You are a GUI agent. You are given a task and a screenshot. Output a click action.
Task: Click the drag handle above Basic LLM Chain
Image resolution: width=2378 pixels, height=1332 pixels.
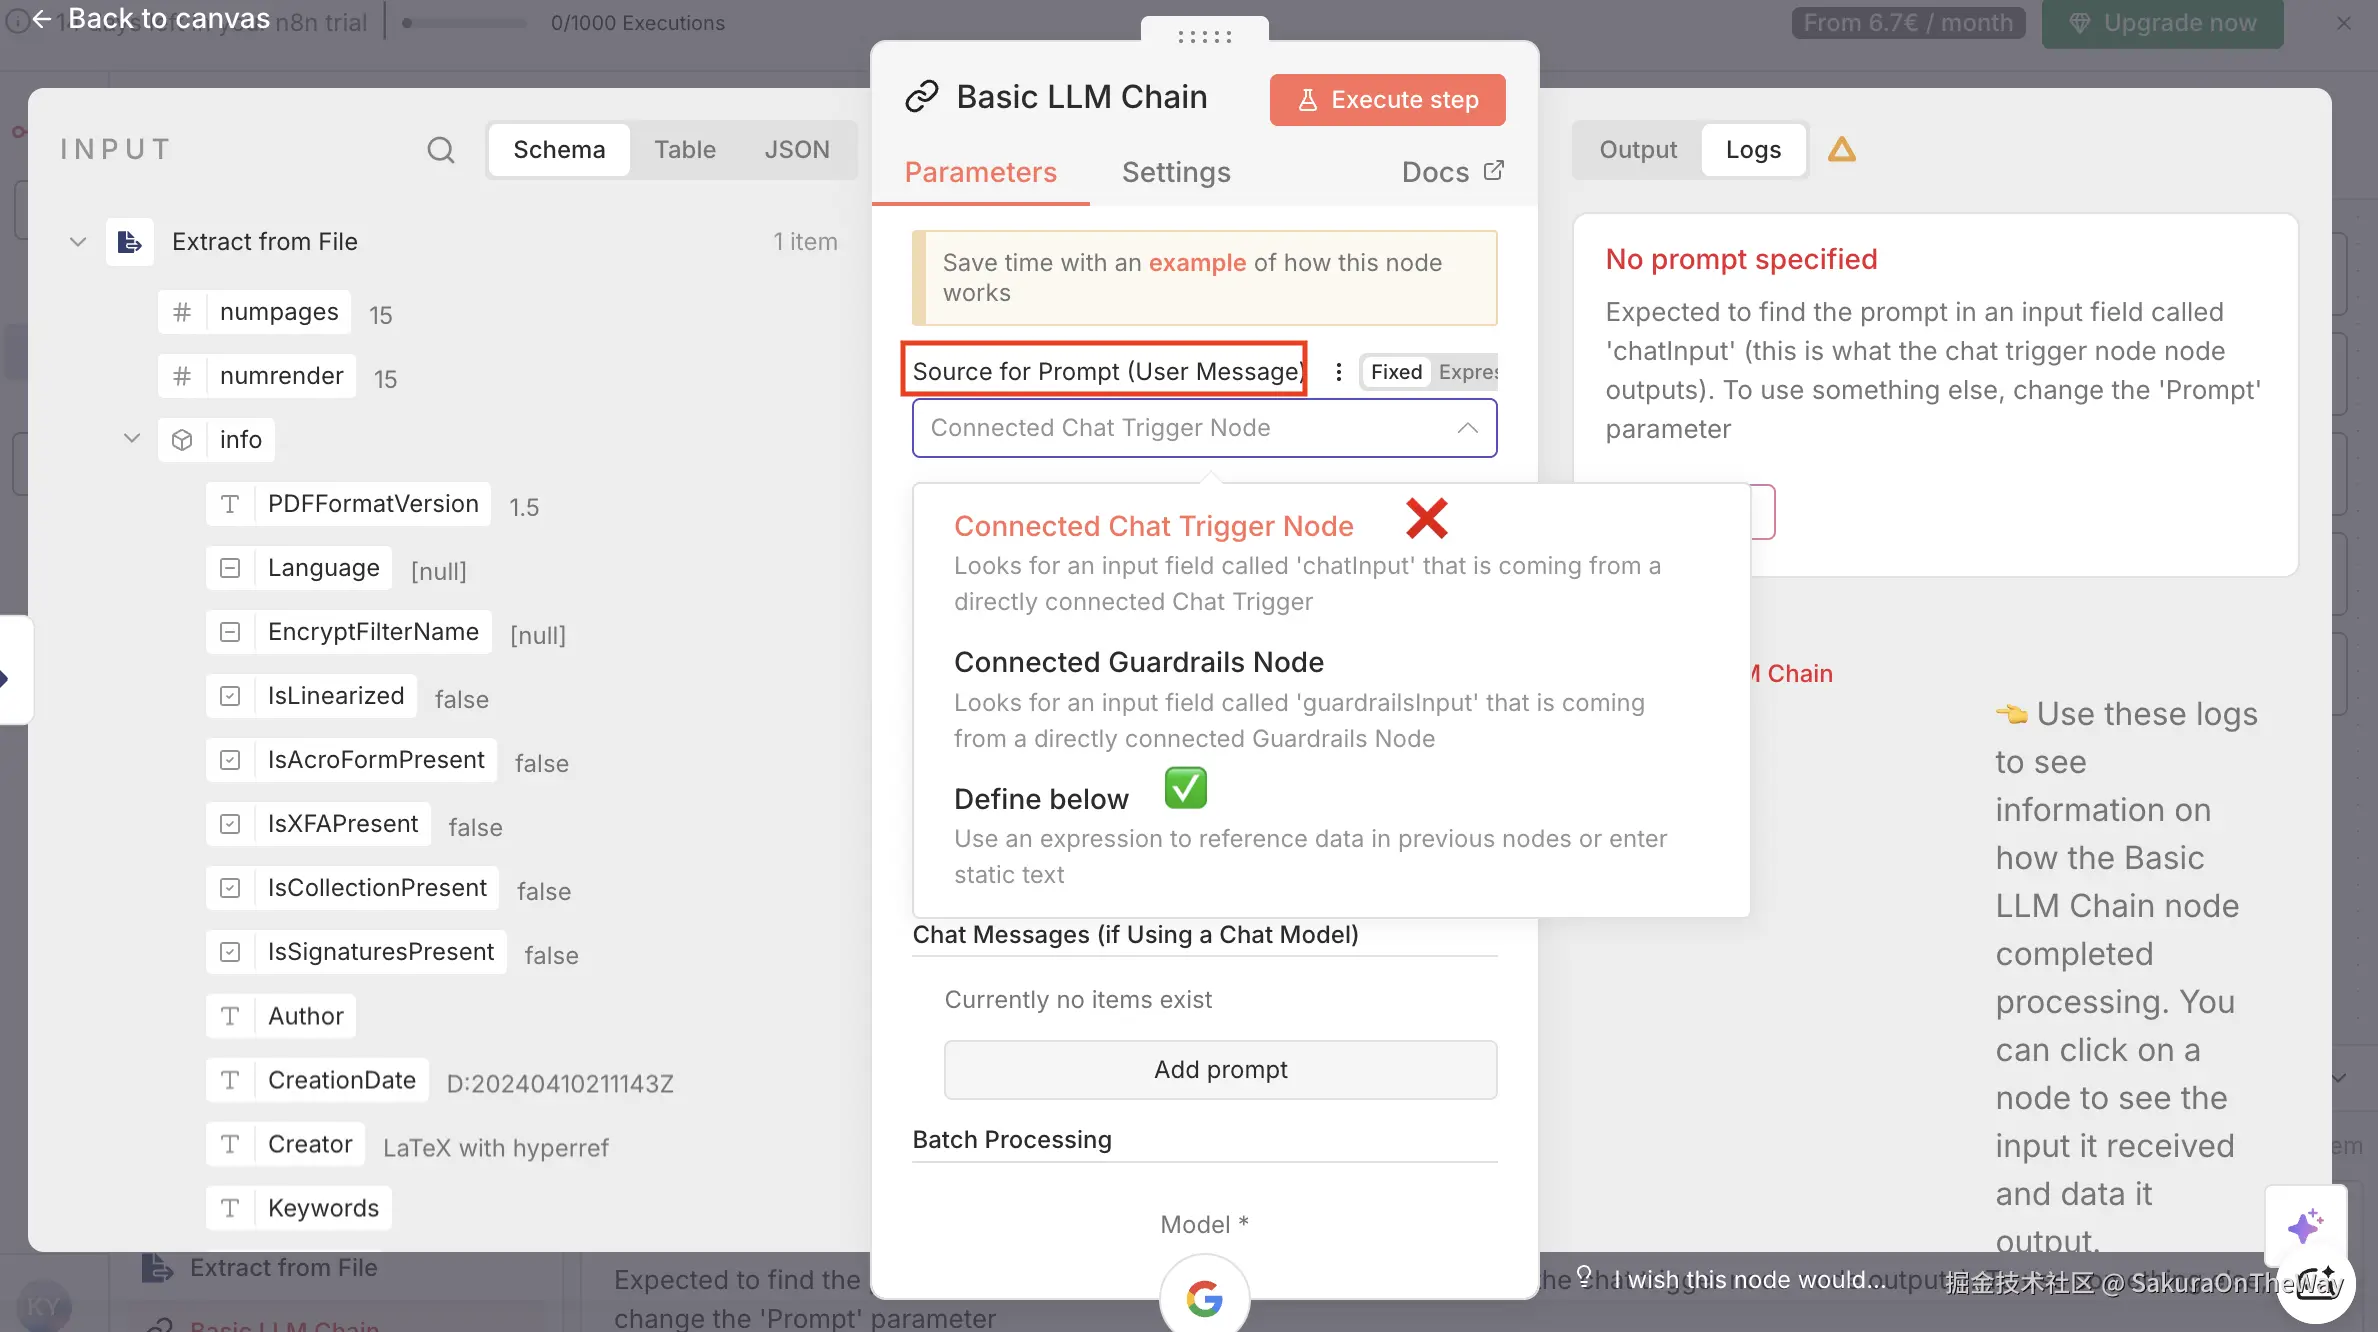coord(1204,37)
